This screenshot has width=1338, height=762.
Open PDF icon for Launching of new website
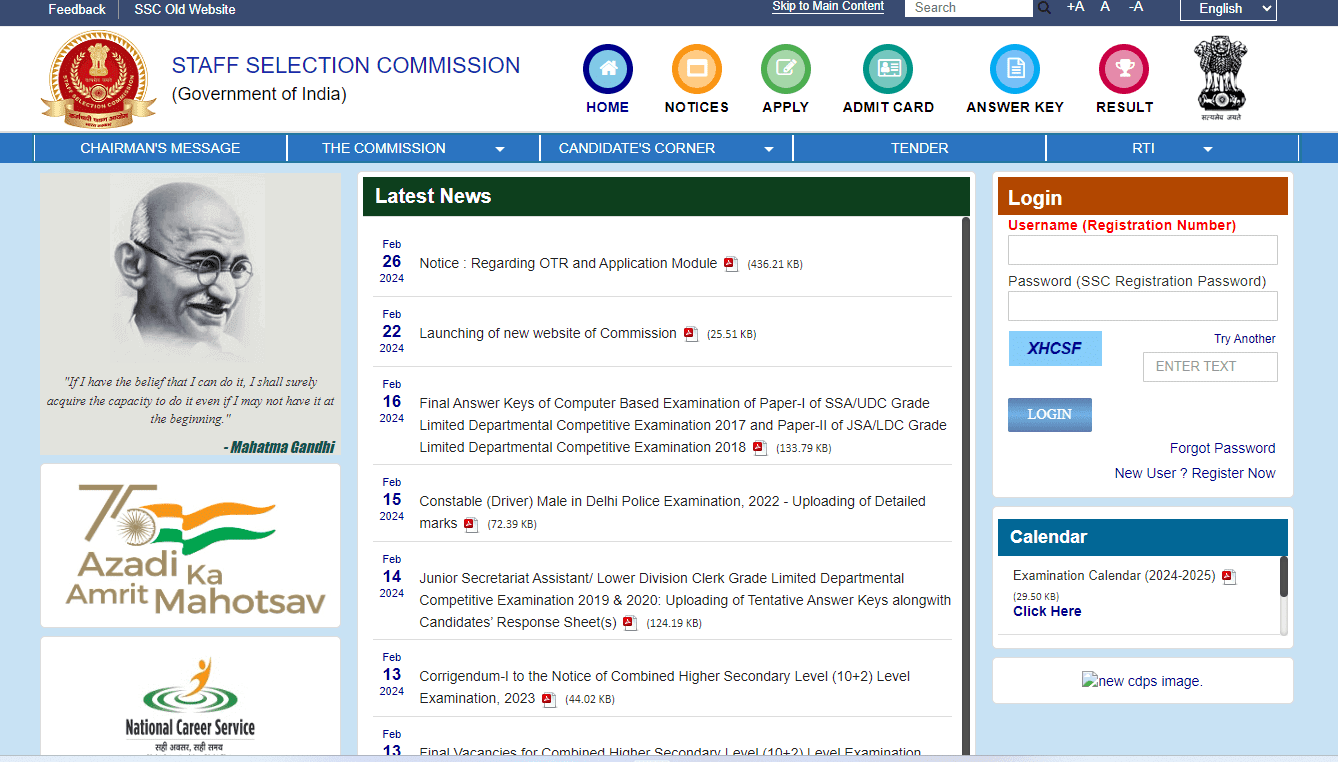click(x=691, y=334)
